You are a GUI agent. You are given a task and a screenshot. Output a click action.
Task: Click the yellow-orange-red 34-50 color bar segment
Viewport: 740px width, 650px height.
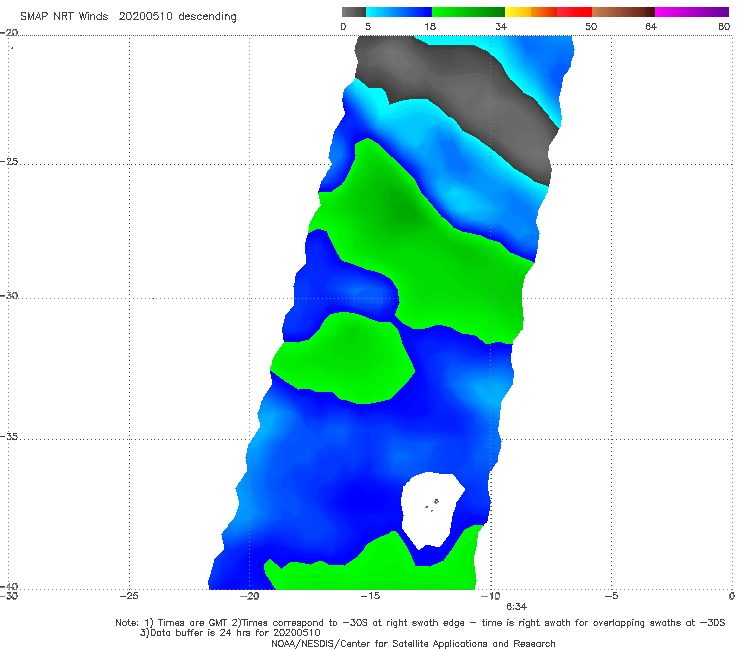548,12
